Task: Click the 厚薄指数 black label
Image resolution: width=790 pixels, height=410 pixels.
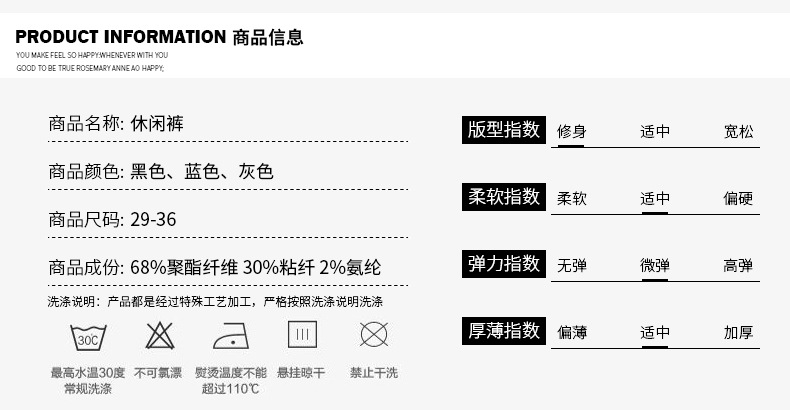Action: tap(504, 331)
